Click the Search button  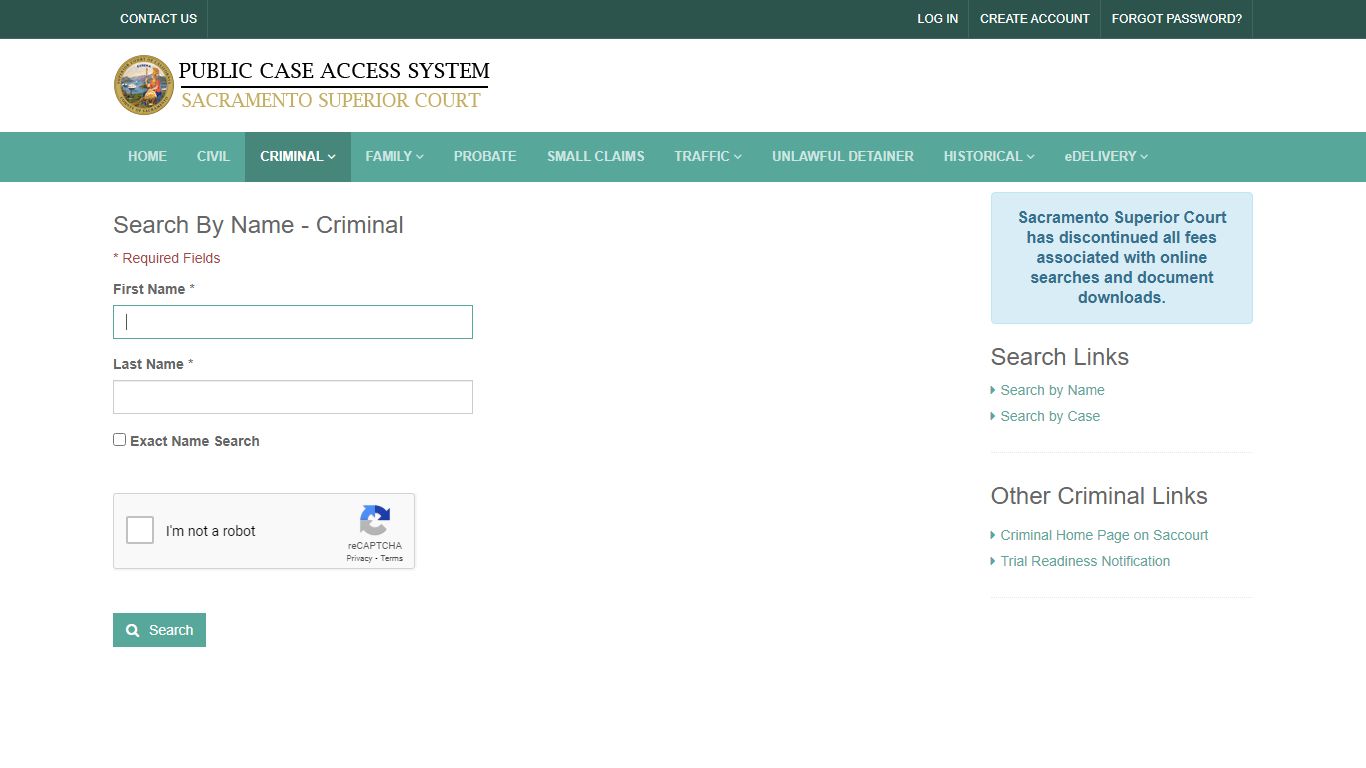click(x=159, y=630)
